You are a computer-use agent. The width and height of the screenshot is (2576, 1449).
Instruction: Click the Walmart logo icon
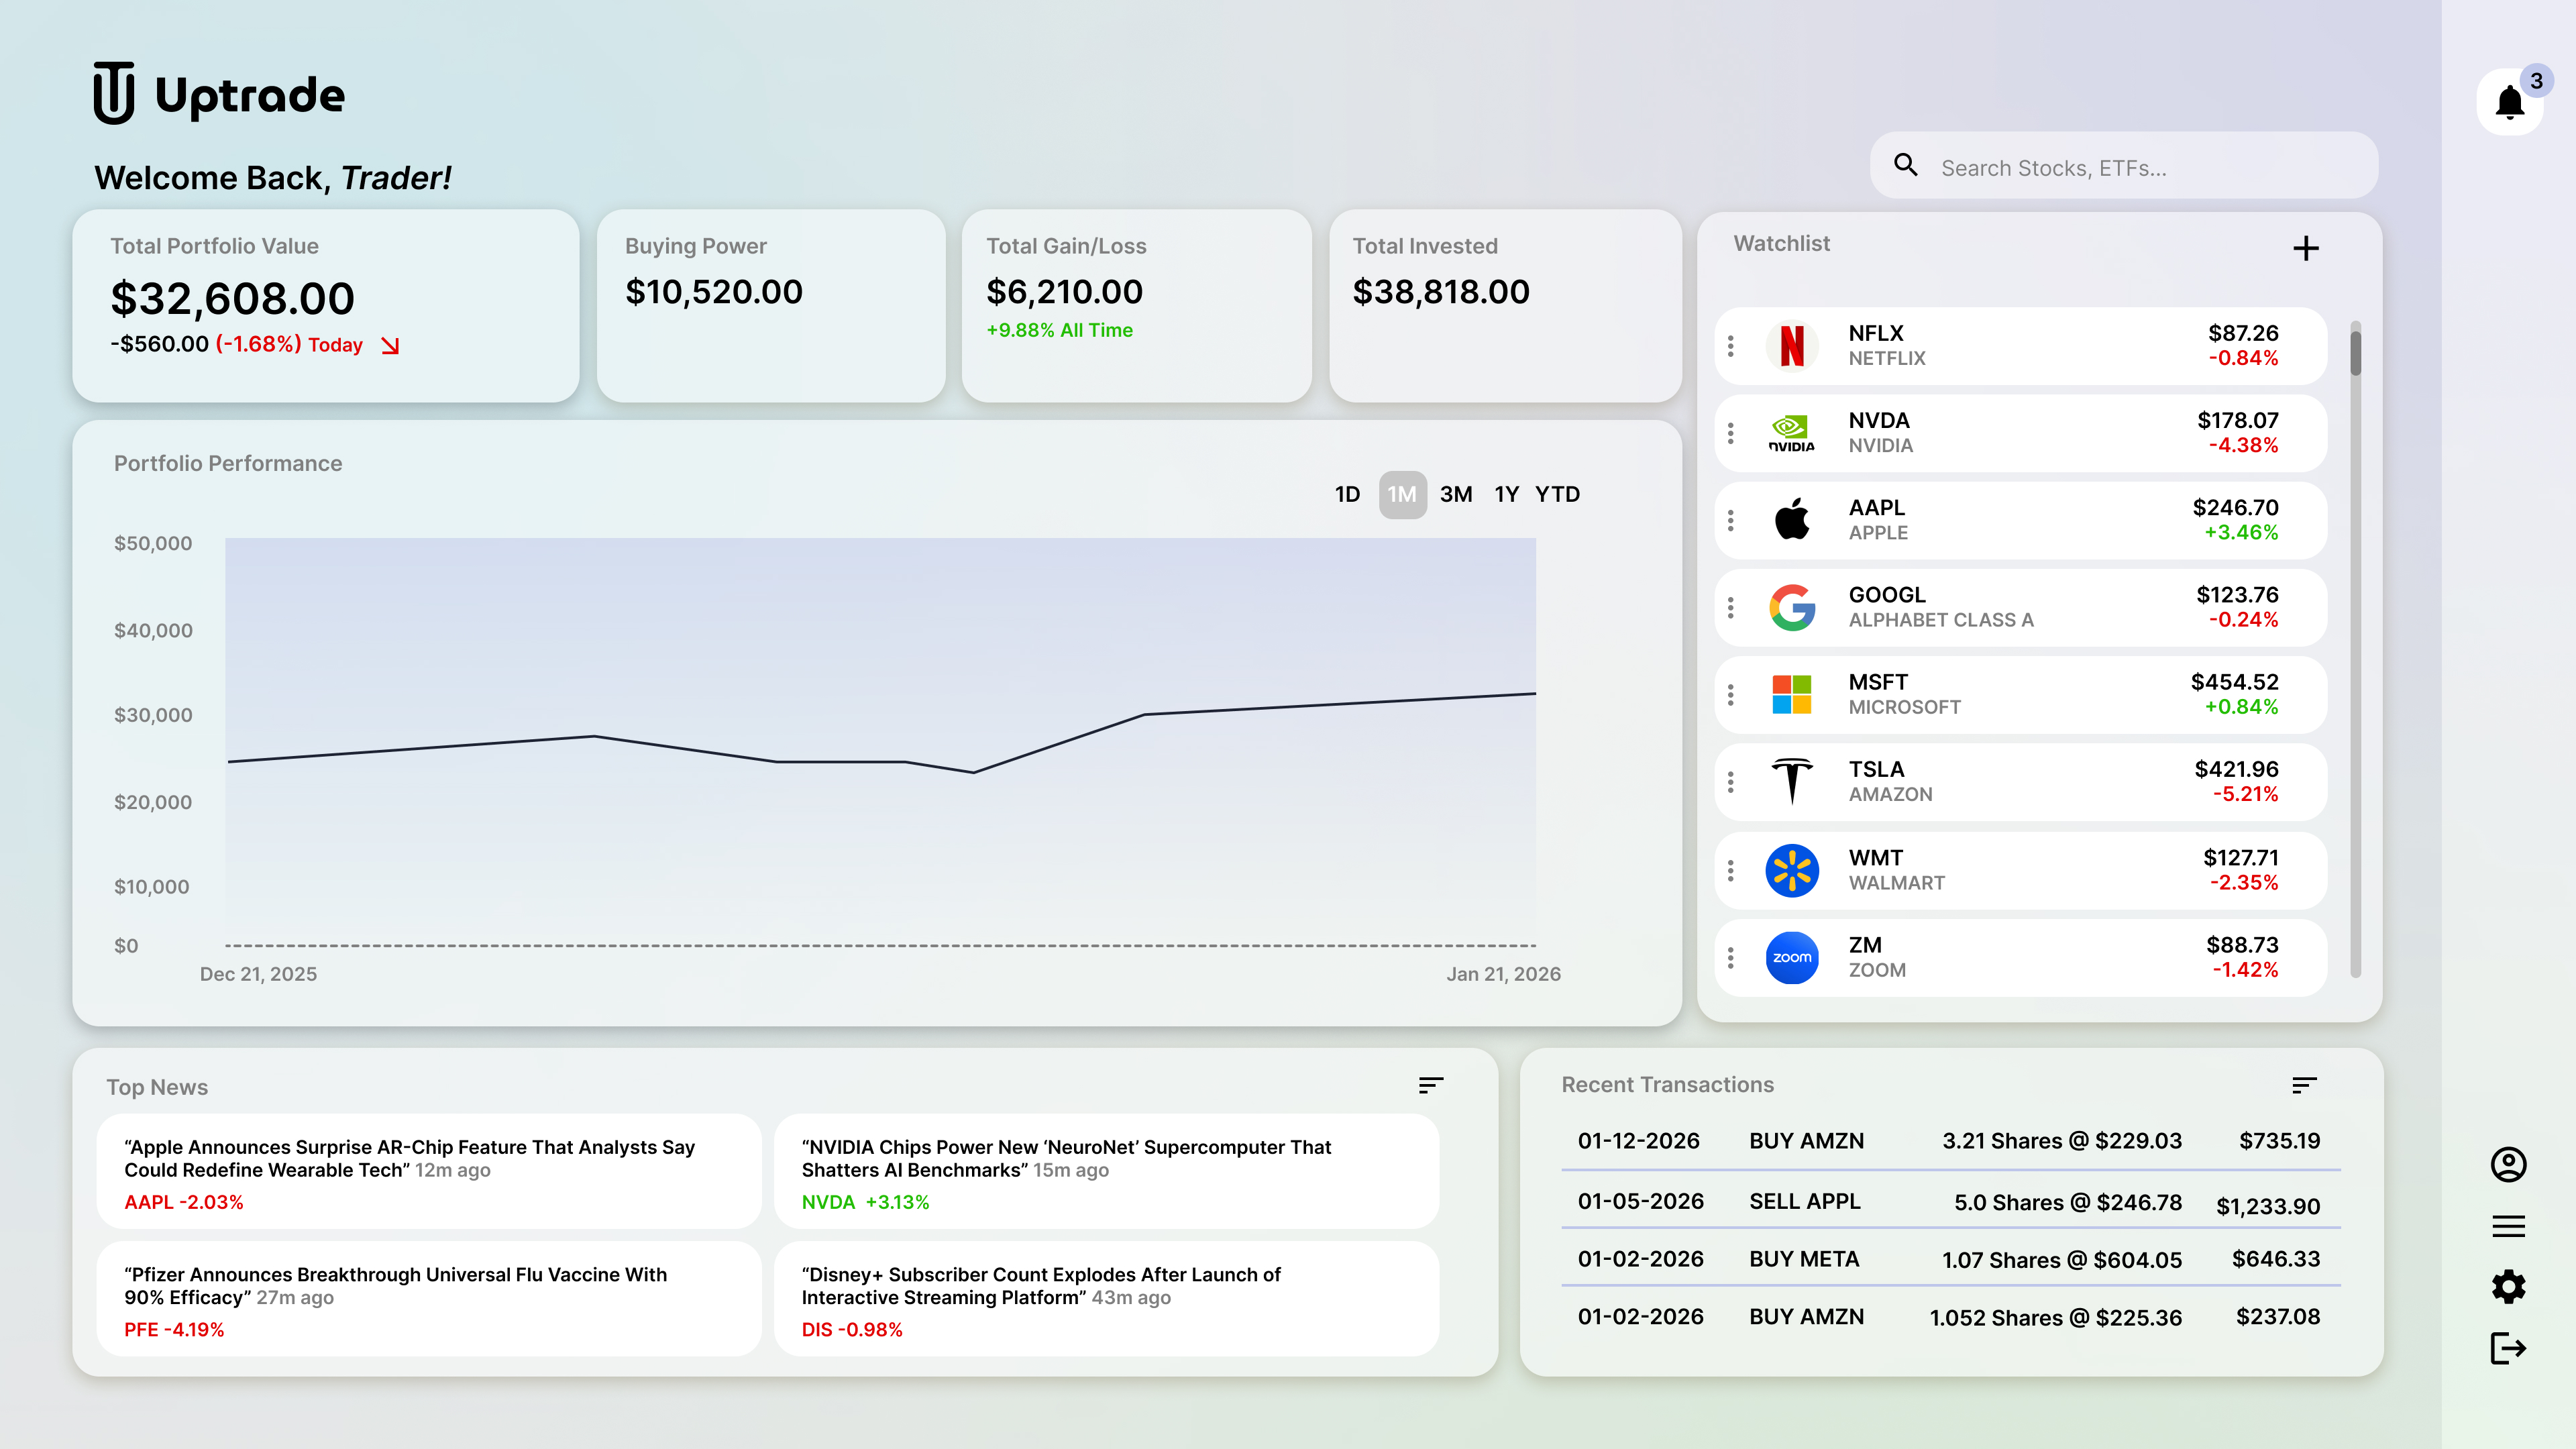click(x=1792, y=870)
